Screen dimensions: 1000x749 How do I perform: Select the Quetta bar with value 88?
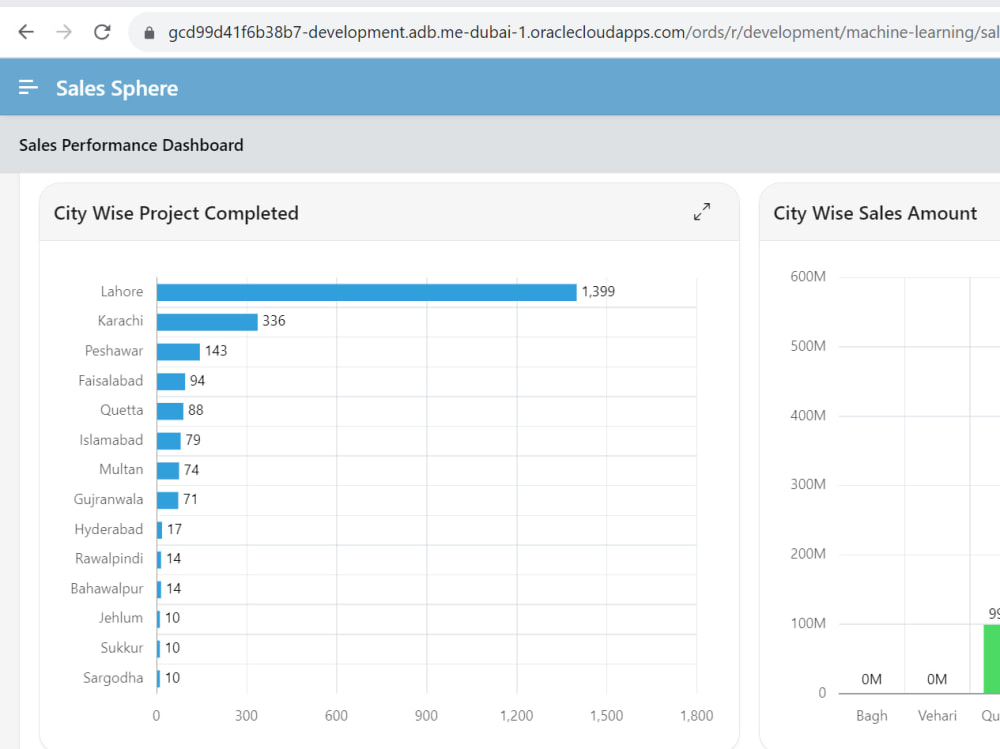coord(170,411)
